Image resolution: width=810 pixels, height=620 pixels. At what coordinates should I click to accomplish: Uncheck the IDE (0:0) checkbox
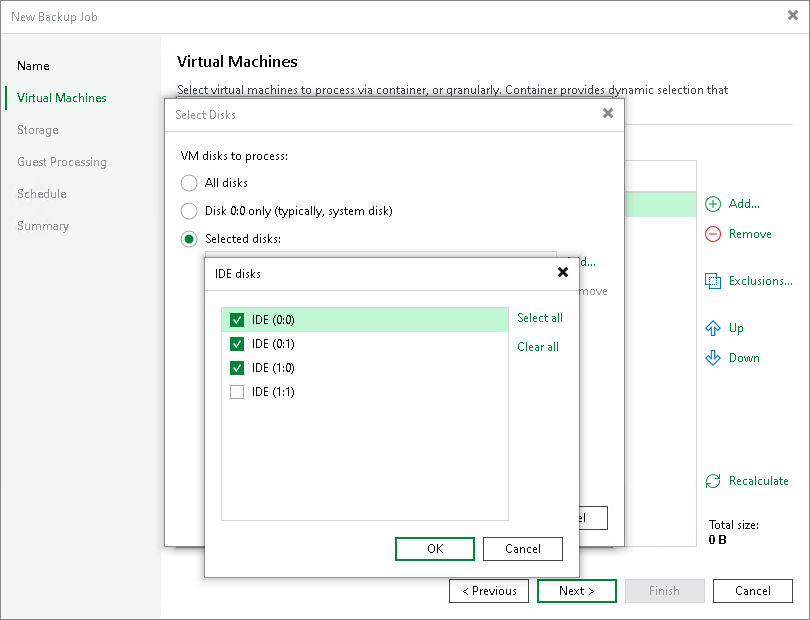(x=237, y=320)
